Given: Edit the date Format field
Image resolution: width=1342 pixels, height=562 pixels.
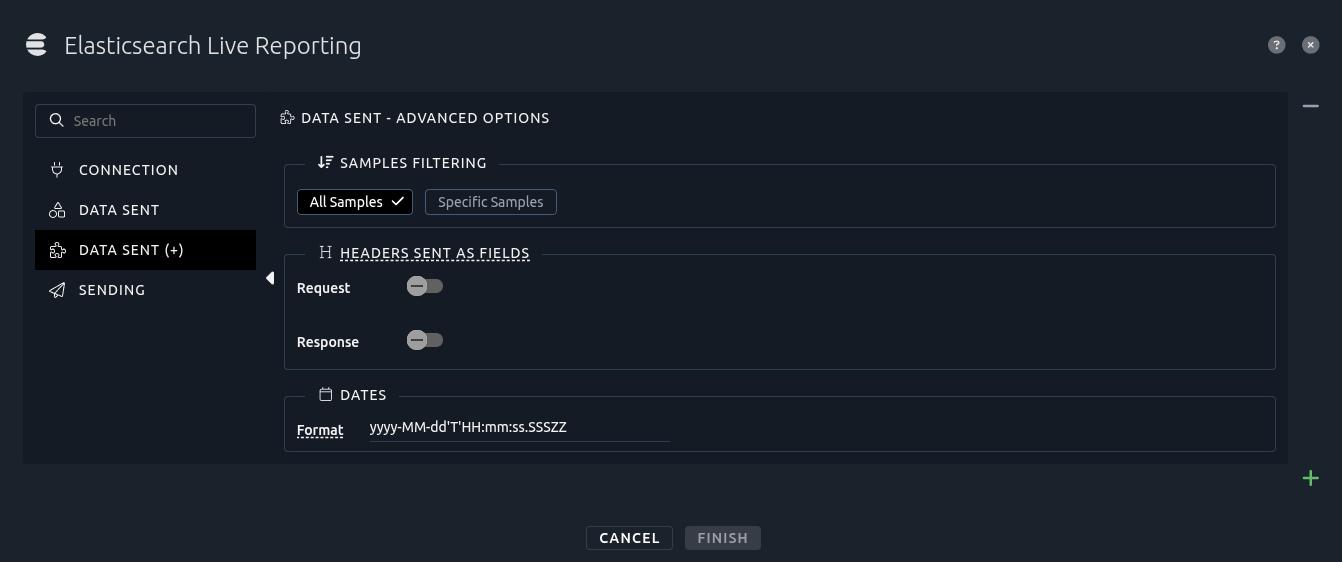Looking at the screenshot, I should (x=519, y=428).
